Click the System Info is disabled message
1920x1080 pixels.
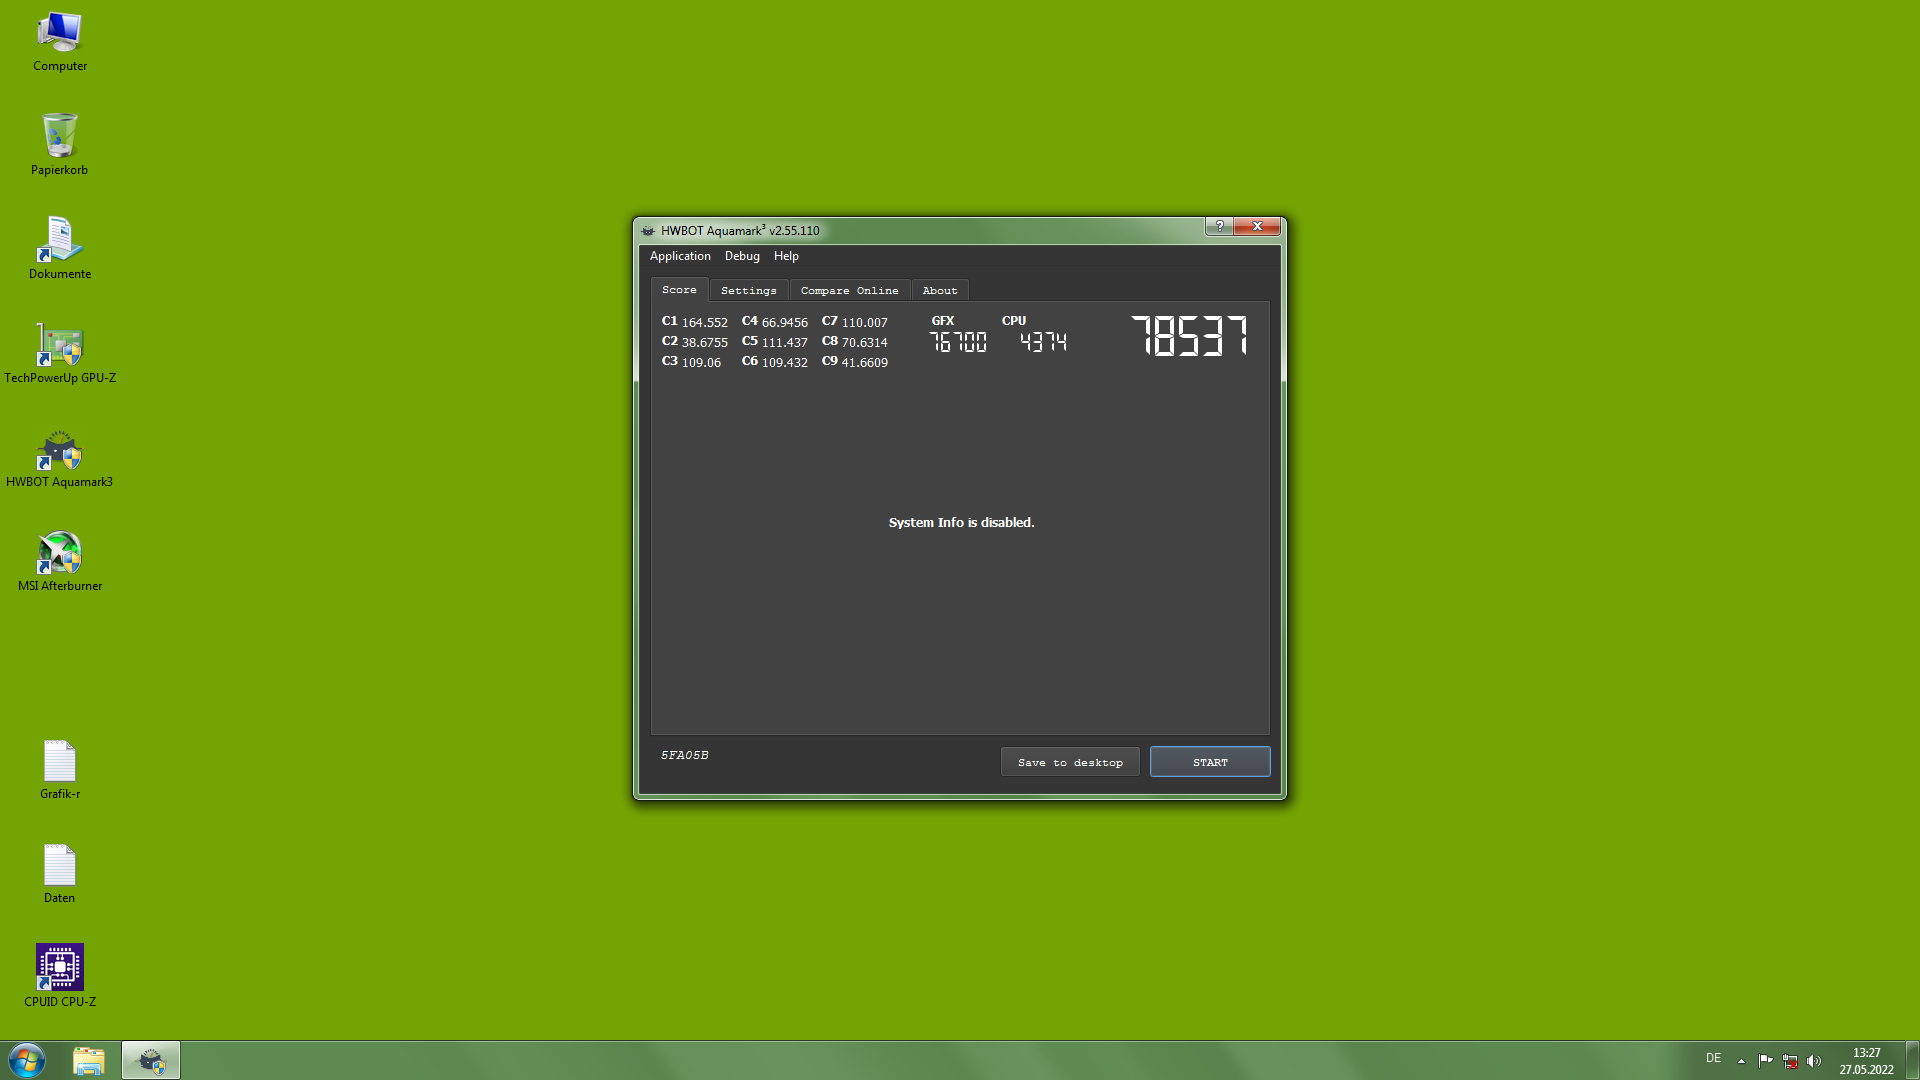(x=961, y=522)
